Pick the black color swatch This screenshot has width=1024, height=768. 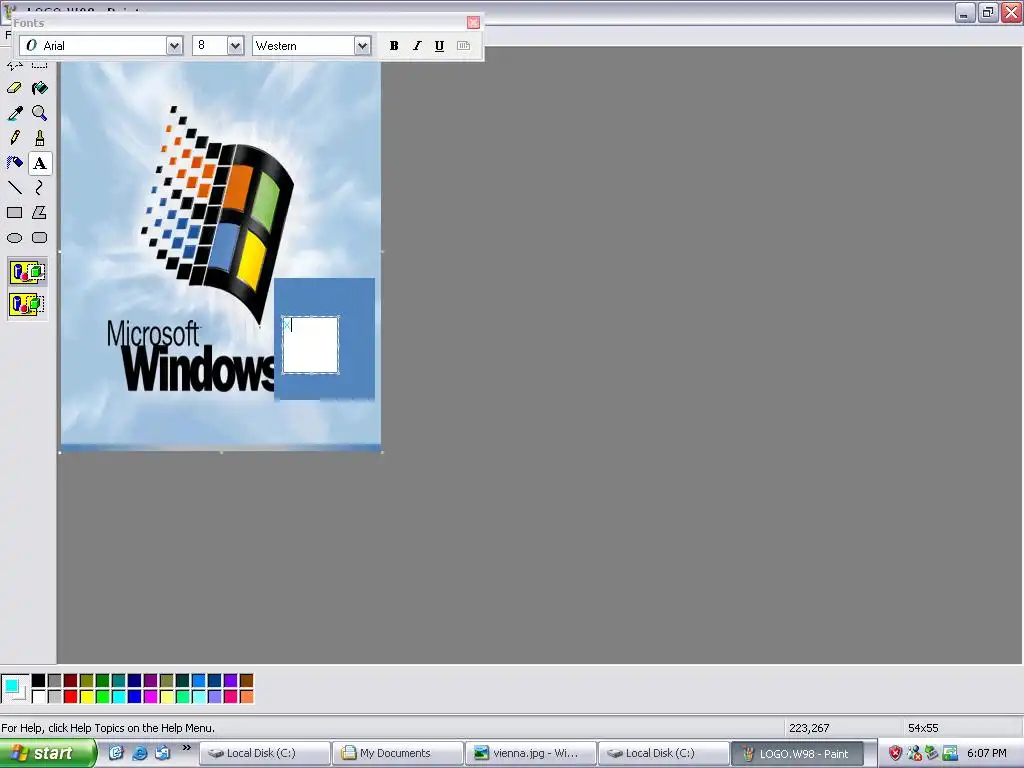coord(39,681)
